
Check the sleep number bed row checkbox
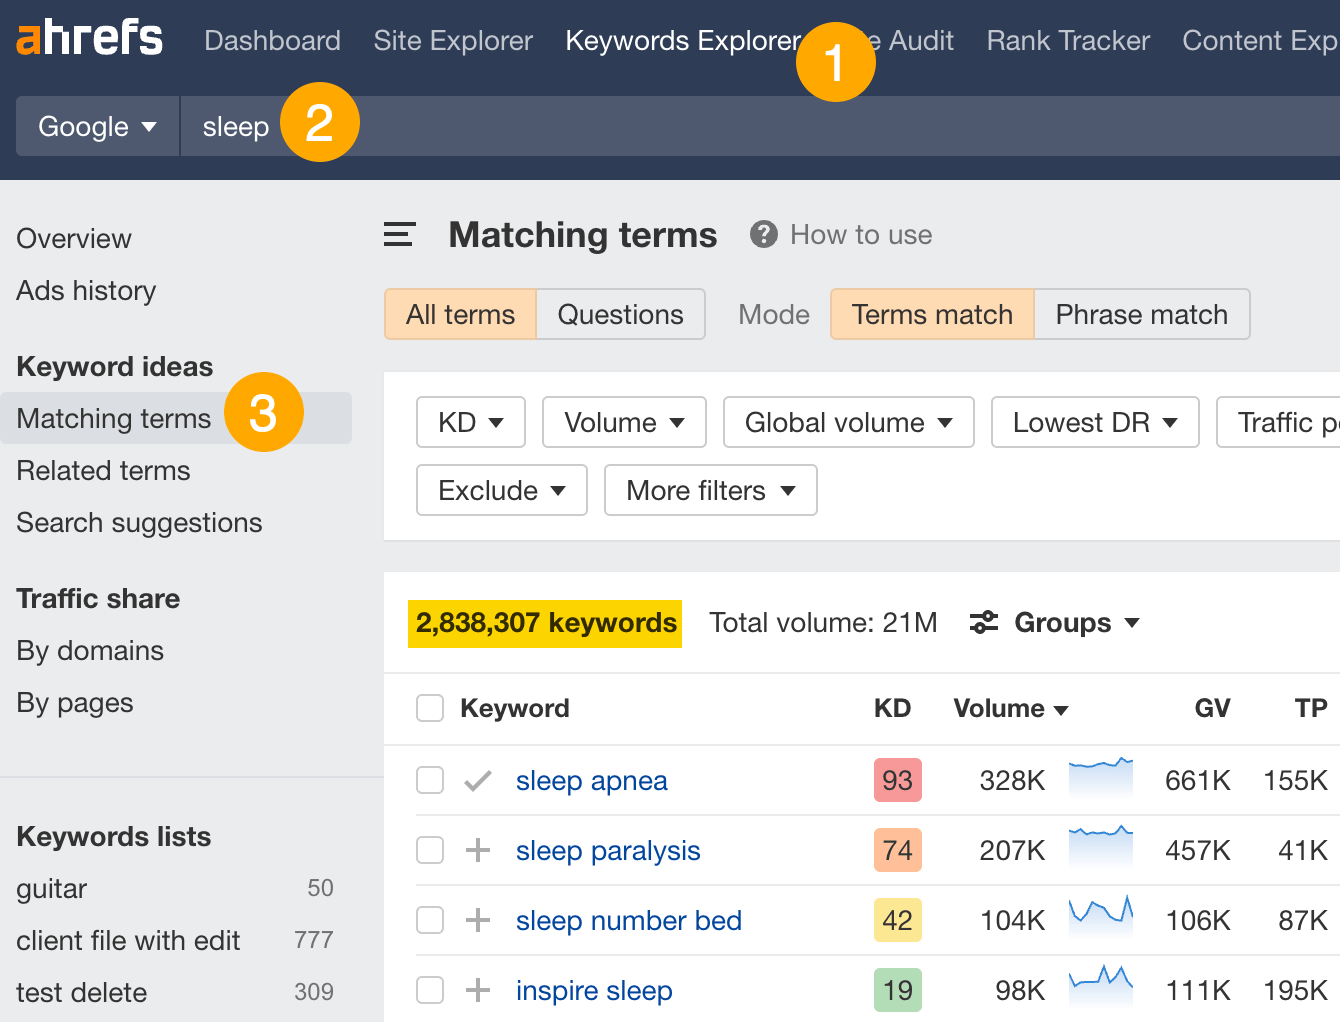(430, 920)
